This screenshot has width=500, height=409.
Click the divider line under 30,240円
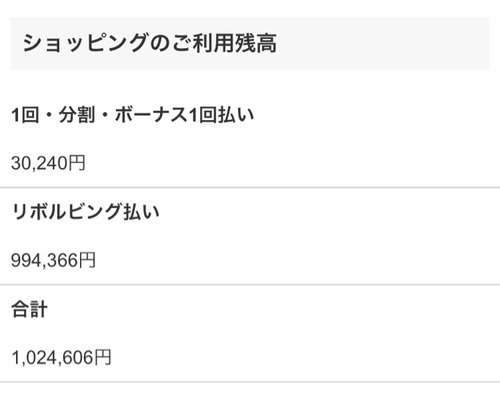click(250, 188)
